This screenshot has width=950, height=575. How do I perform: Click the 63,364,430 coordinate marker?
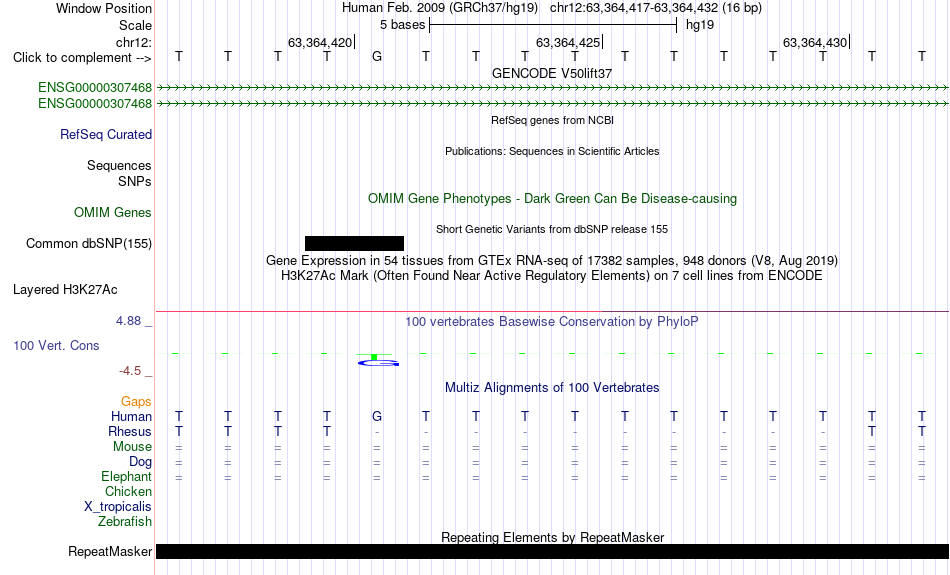click(x=815, y=42)
